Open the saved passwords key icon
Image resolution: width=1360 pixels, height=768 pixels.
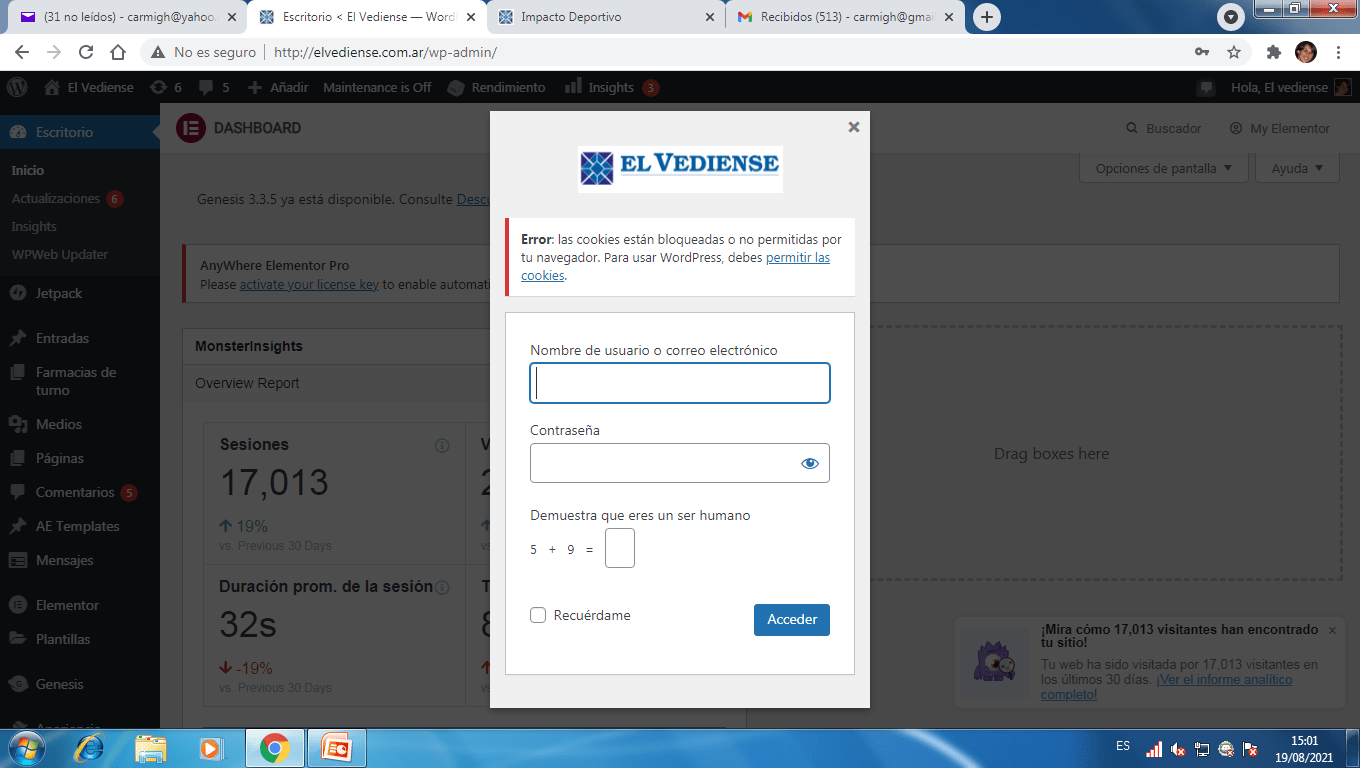1202,52
